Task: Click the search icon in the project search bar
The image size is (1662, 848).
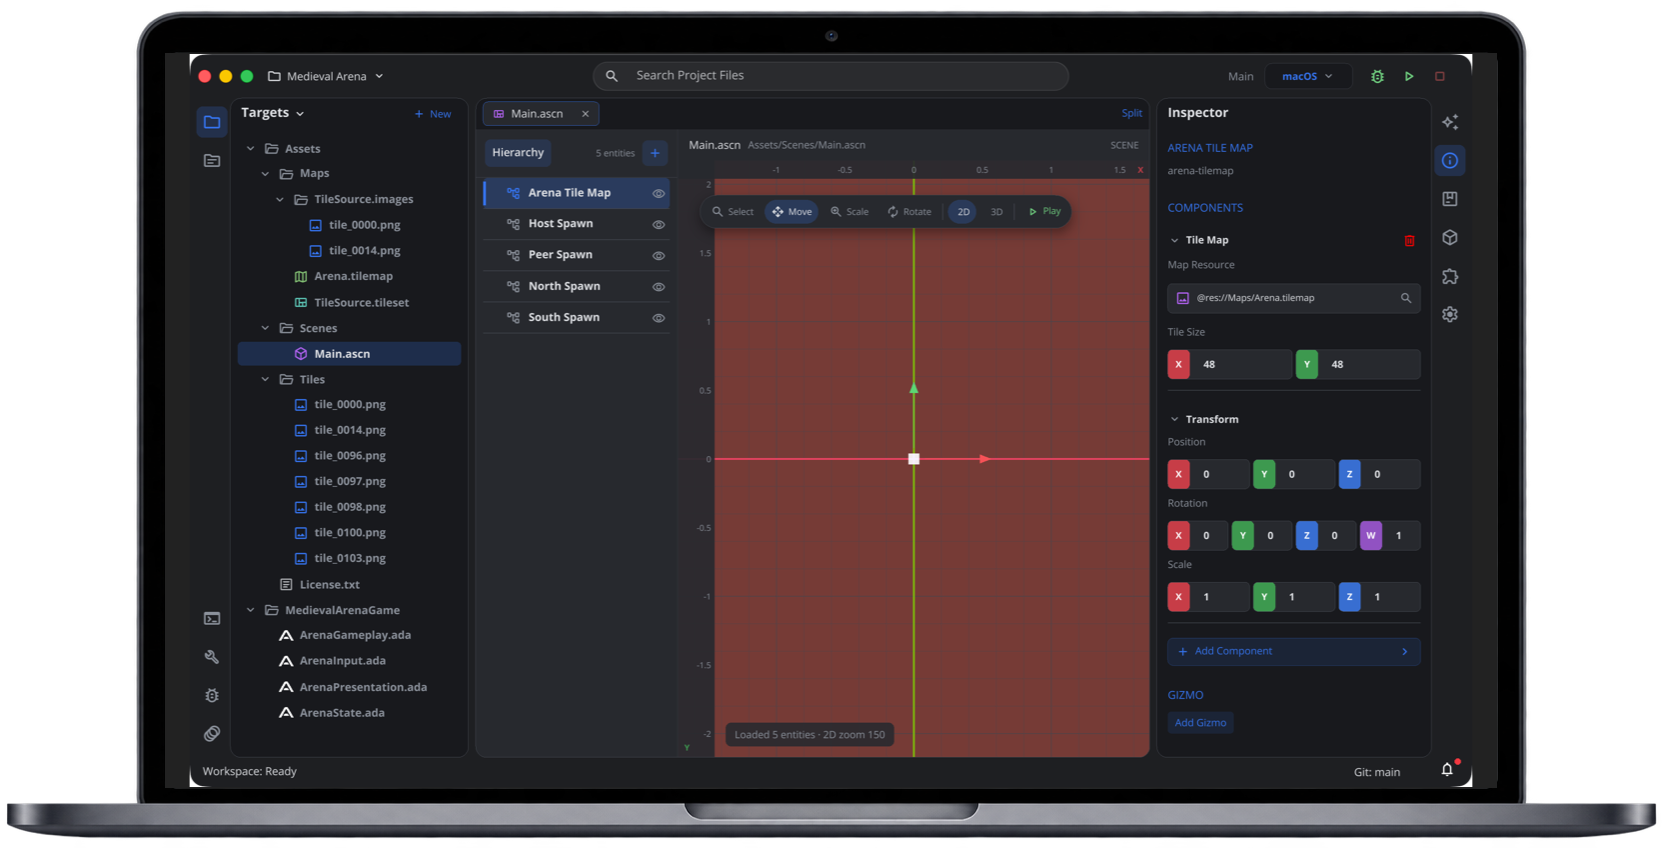Action: coord(612,76)
